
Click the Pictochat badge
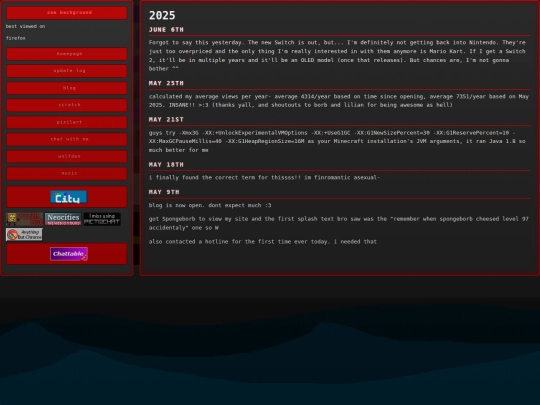point(102,219)
